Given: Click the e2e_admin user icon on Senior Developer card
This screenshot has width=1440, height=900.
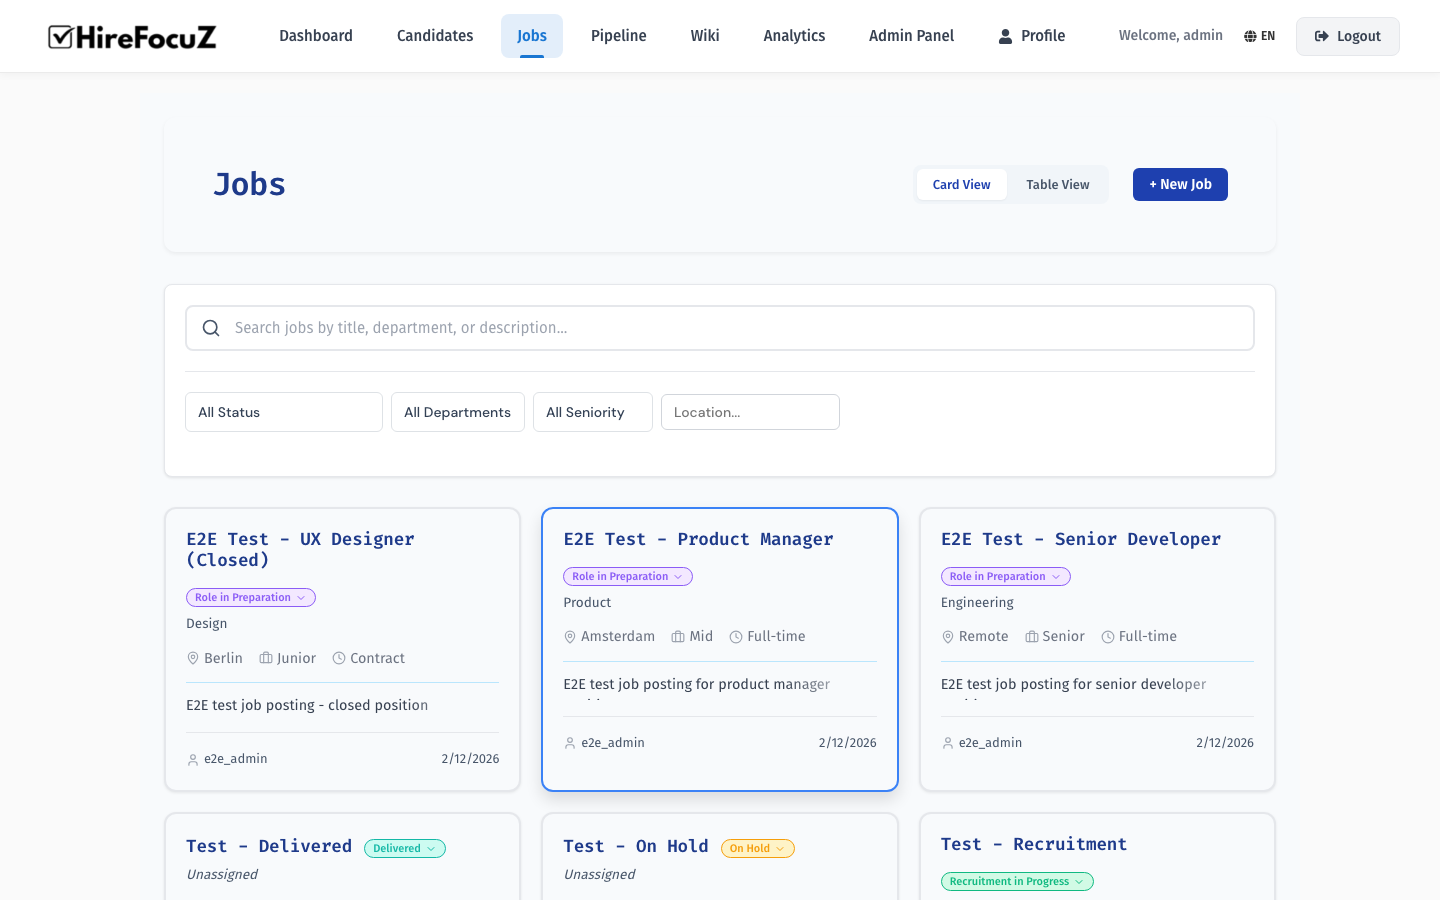Looking at the screenshot, I should [947, 743].
